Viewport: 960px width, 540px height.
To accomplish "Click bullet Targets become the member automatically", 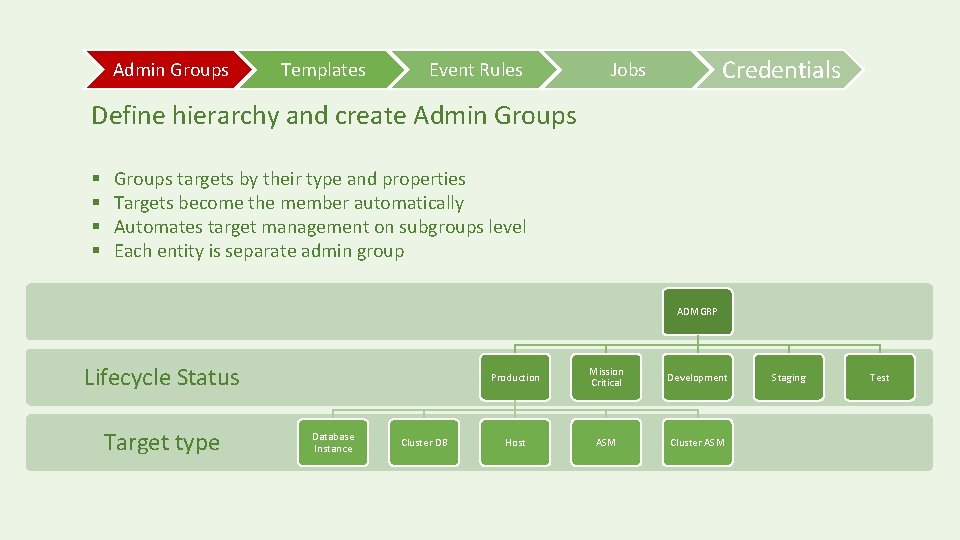I will (289, 203).
